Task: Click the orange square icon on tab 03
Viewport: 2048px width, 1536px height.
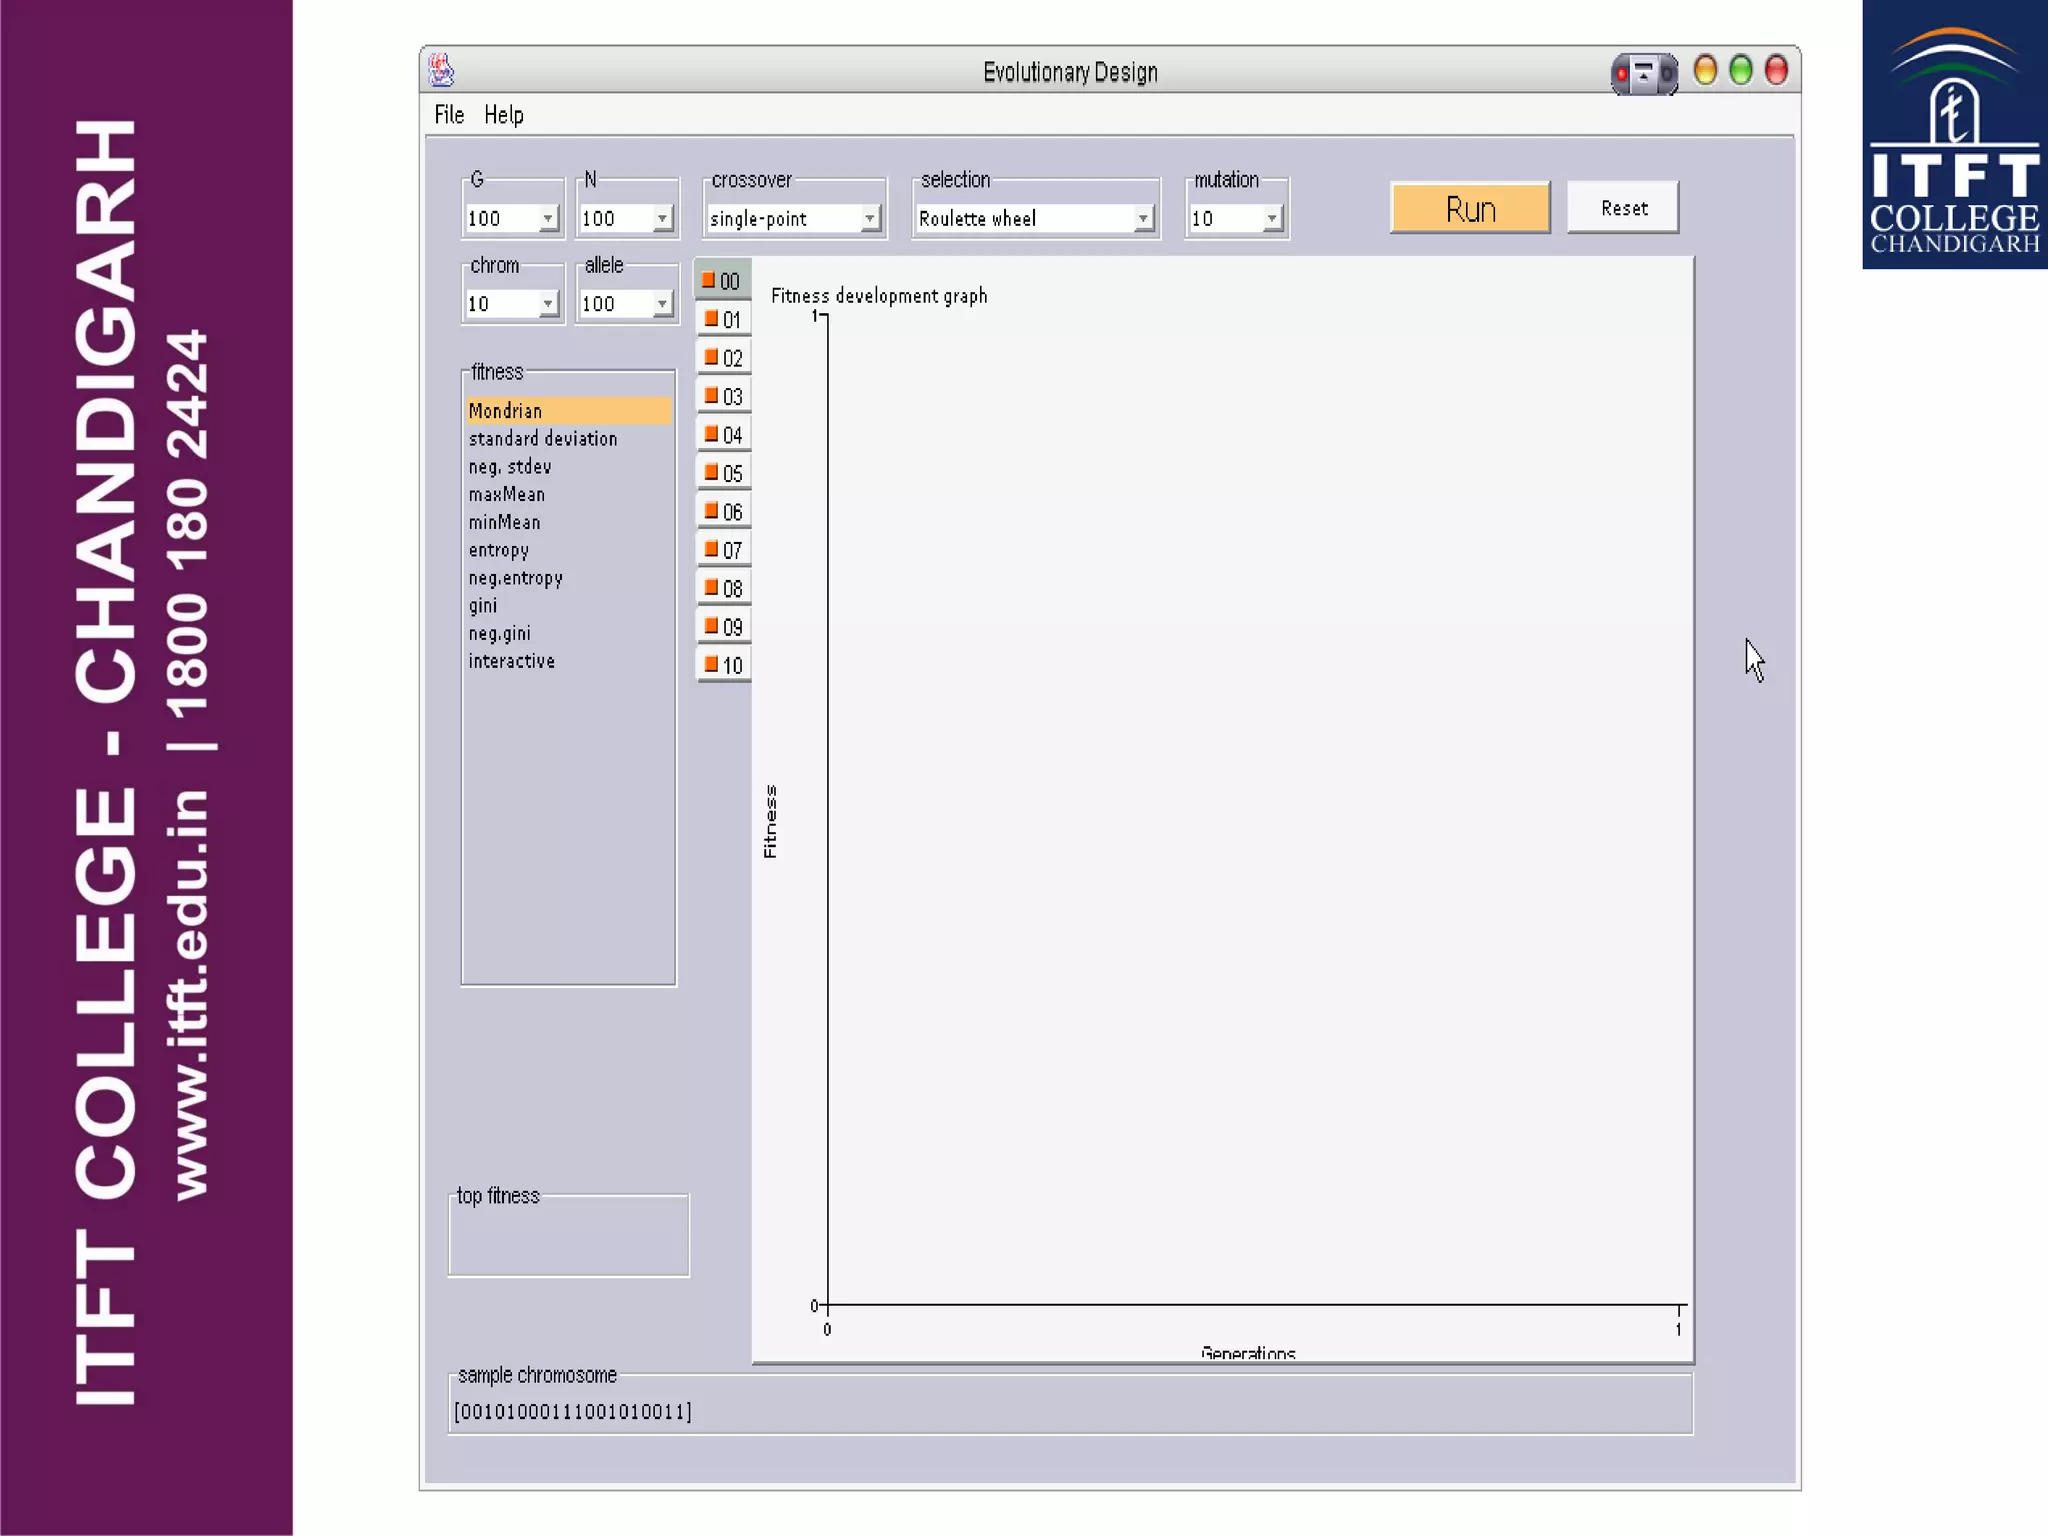Action: [x=711, y=396]
